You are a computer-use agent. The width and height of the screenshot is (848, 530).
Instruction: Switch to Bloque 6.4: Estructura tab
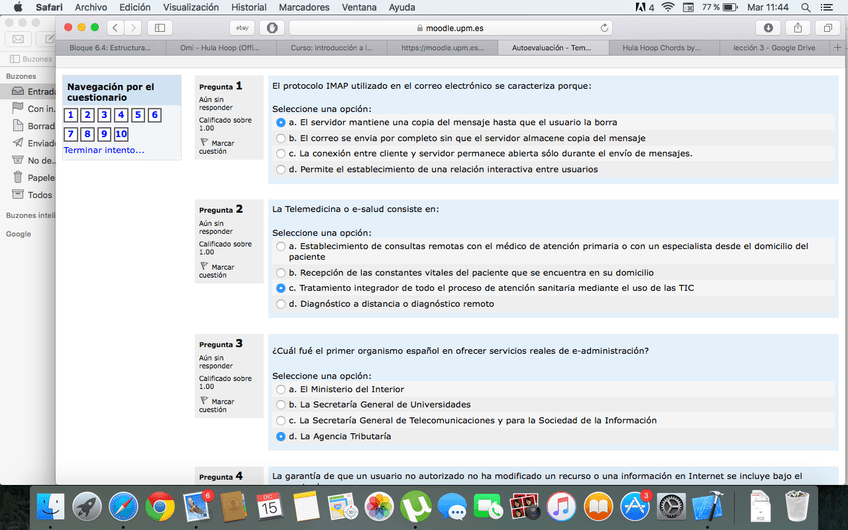tap(110, 48)
